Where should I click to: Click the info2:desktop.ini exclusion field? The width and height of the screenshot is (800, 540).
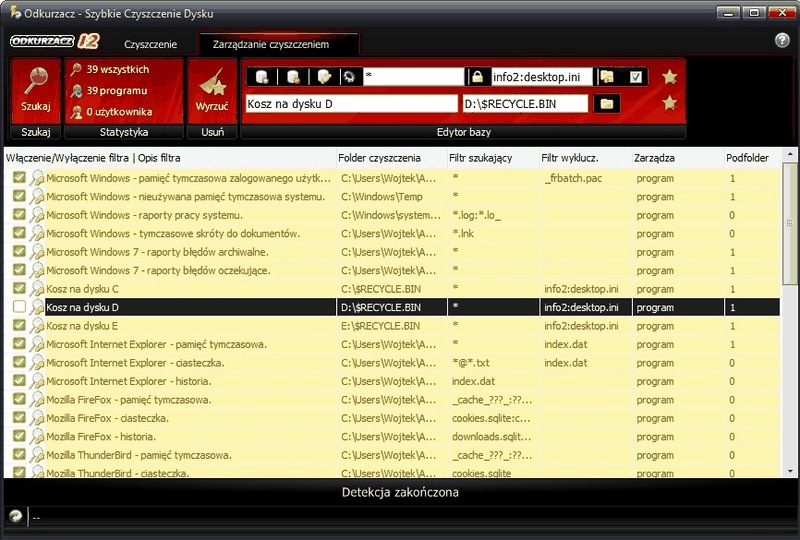click(x=542, y=77)
